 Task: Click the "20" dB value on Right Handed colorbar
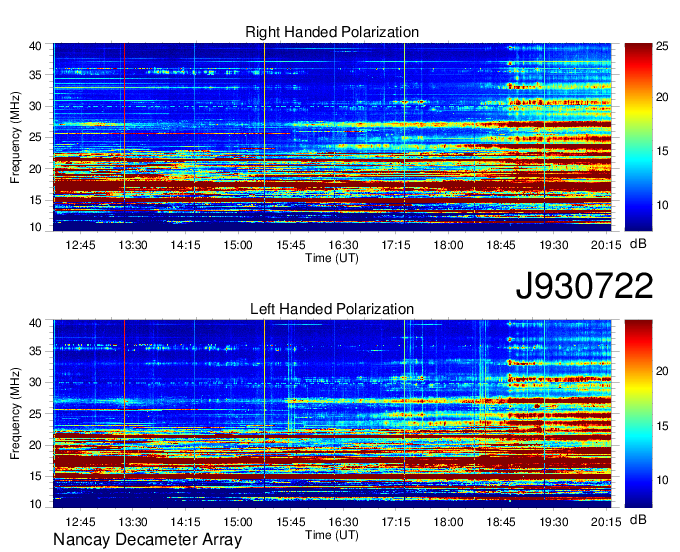click(662, 97)
